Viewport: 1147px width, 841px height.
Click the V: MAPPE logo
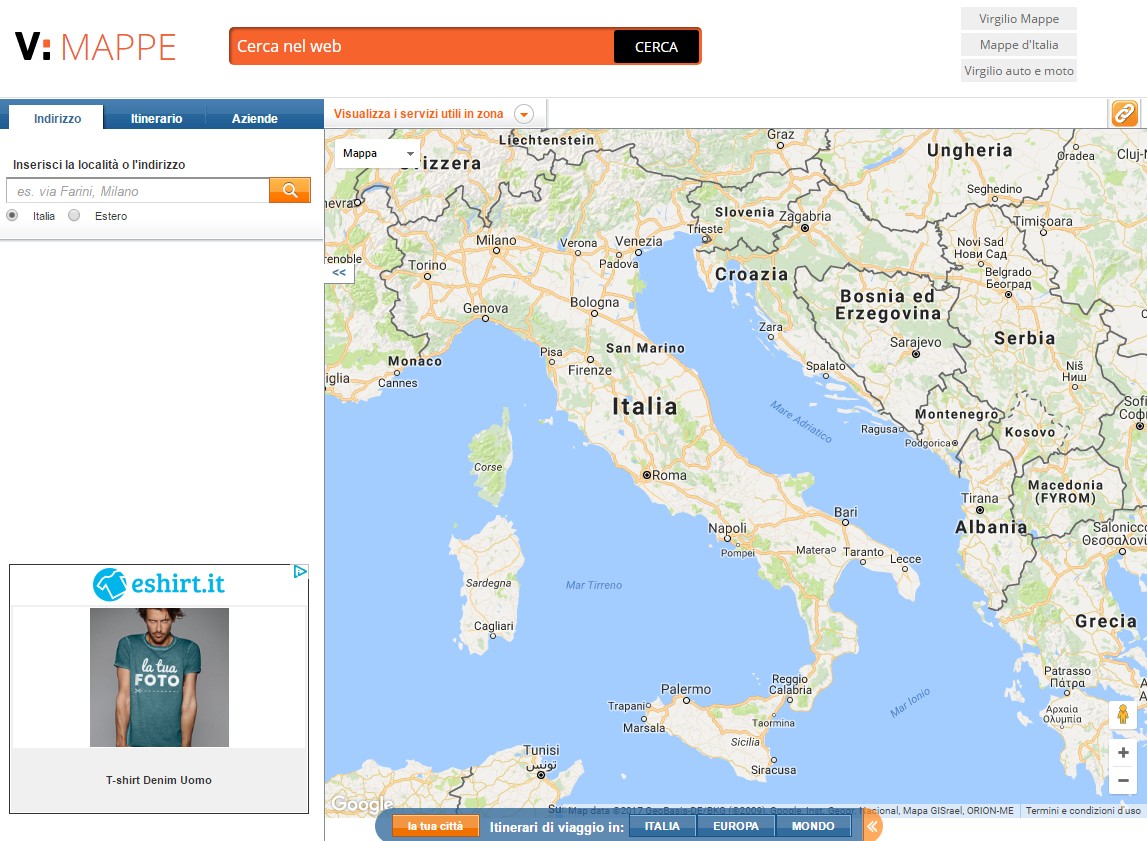pos(96,47)
